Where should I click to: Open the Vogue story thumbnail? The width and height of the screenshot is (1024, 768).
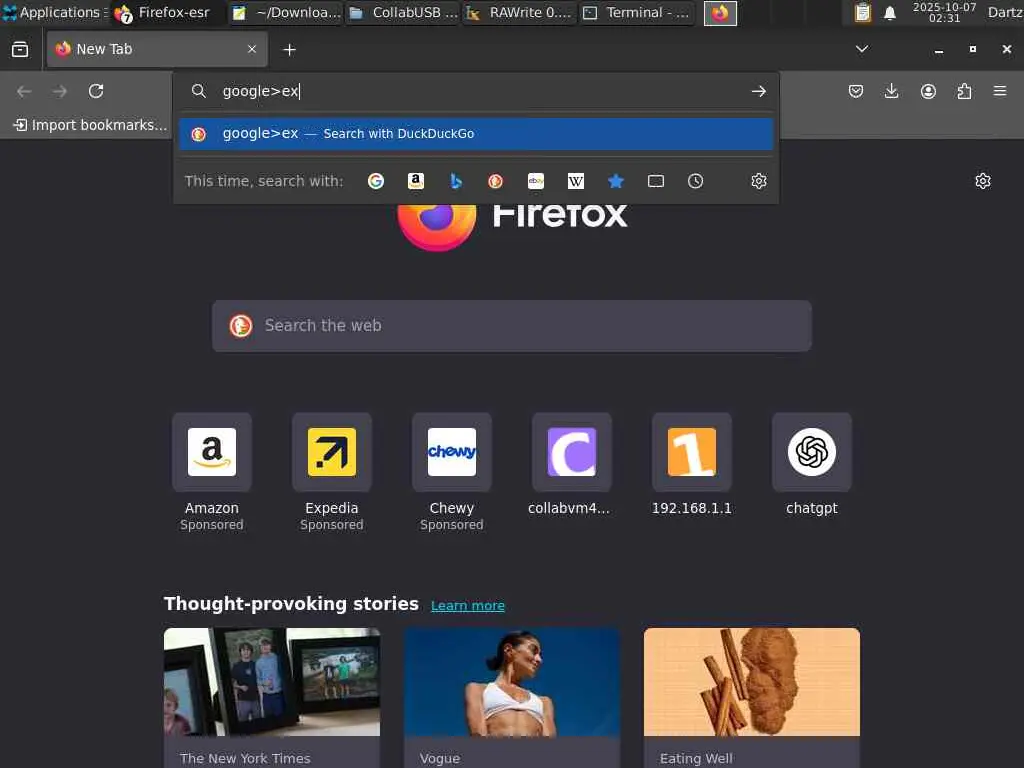[512, 682]
